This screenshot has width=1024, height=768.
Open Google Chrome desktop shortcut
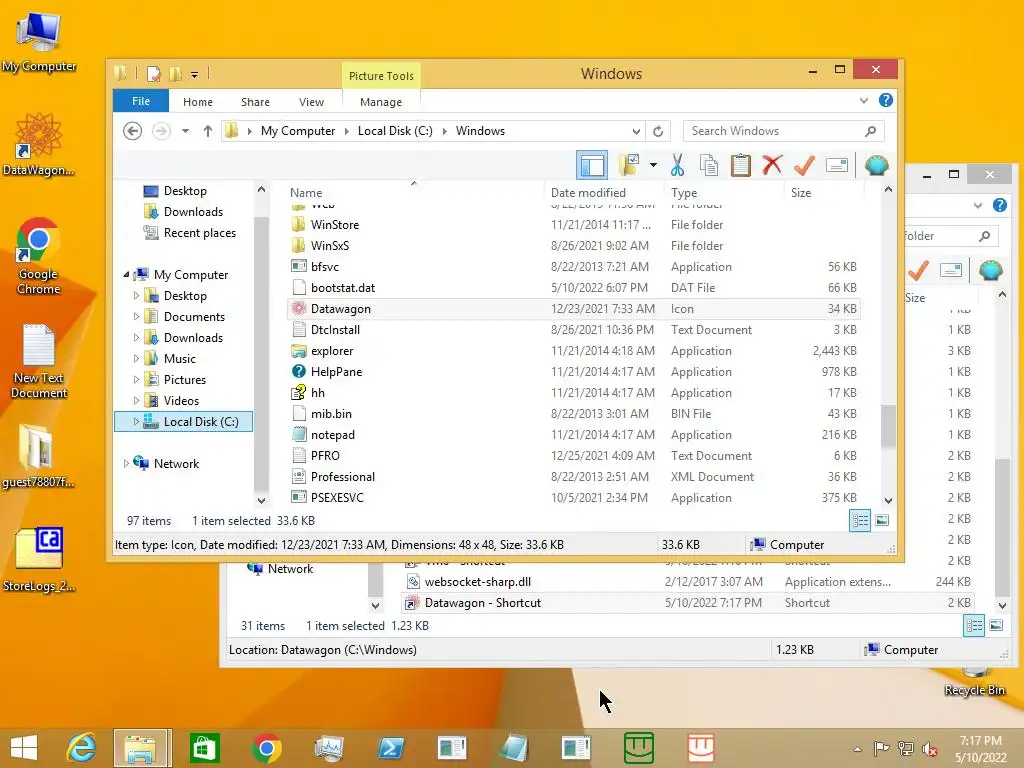[38, 256]
